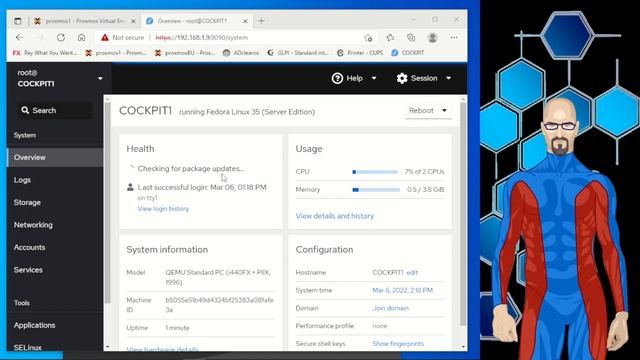Click the Not secure warning icon
This screenshot has height=360, width=640.
pos(105,37)
